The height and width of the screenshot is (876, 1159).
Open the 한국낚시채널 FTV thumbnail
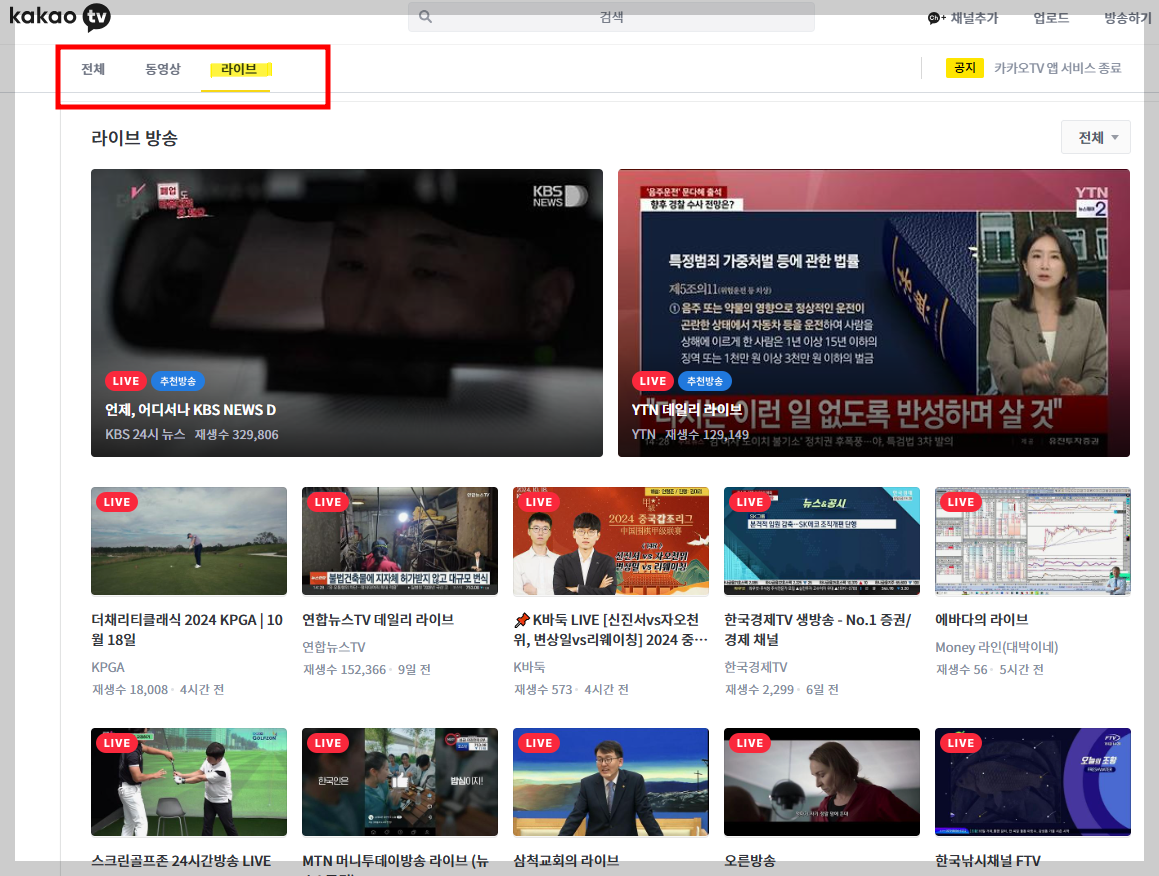pyautogui.click(x=1033, y=782)
